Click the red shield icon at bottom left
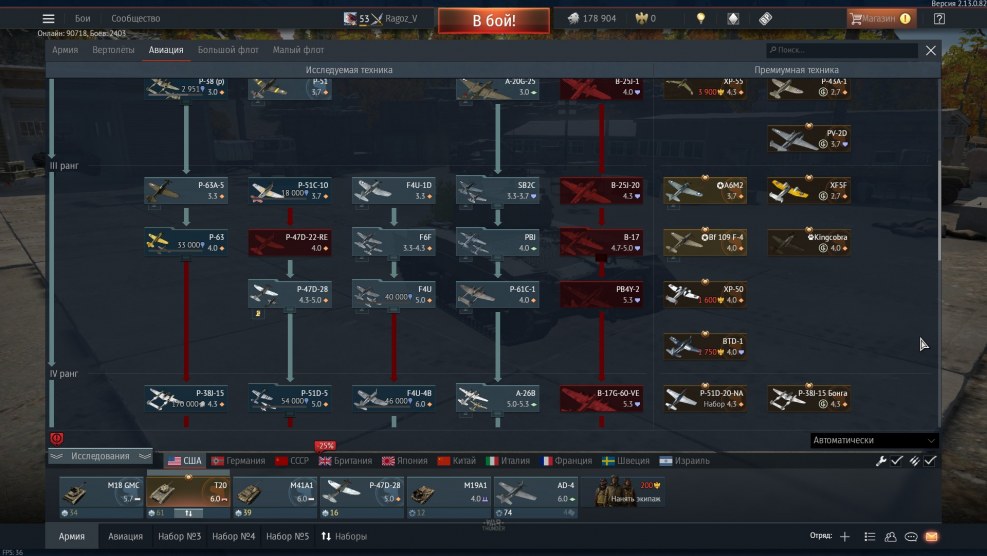Viewport: 987px width, 556px height. (56, 439)
